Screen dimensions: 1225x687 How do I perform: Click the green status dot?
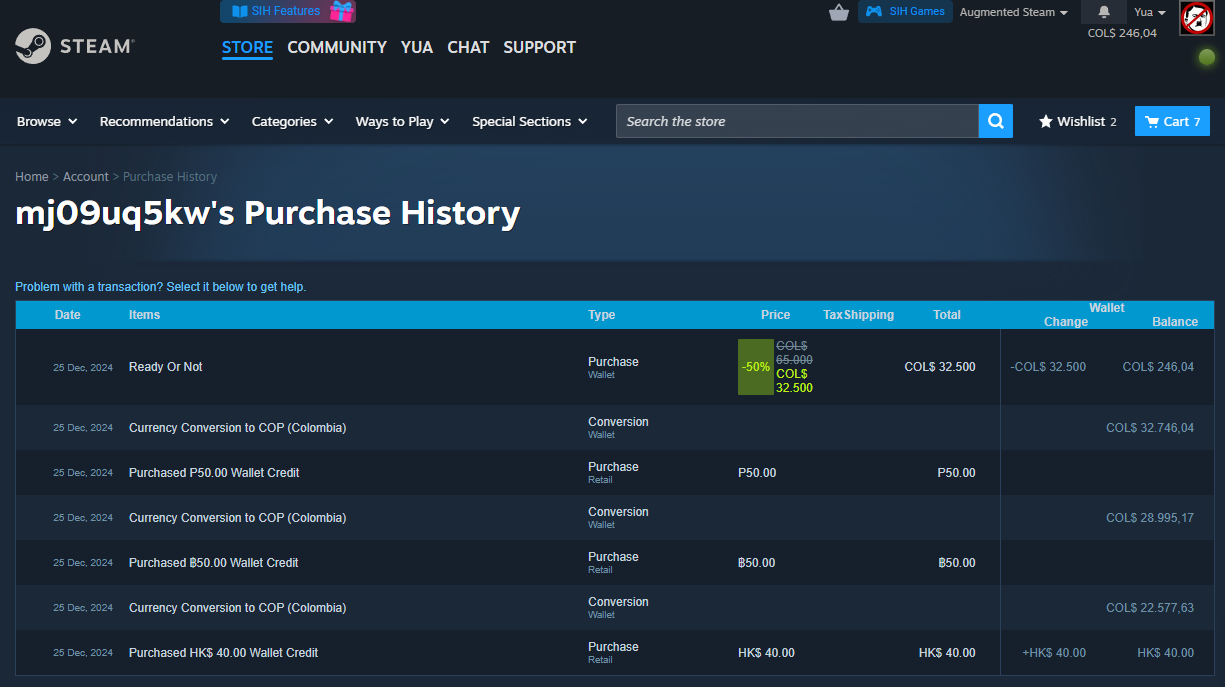(x=1207, y=57)
